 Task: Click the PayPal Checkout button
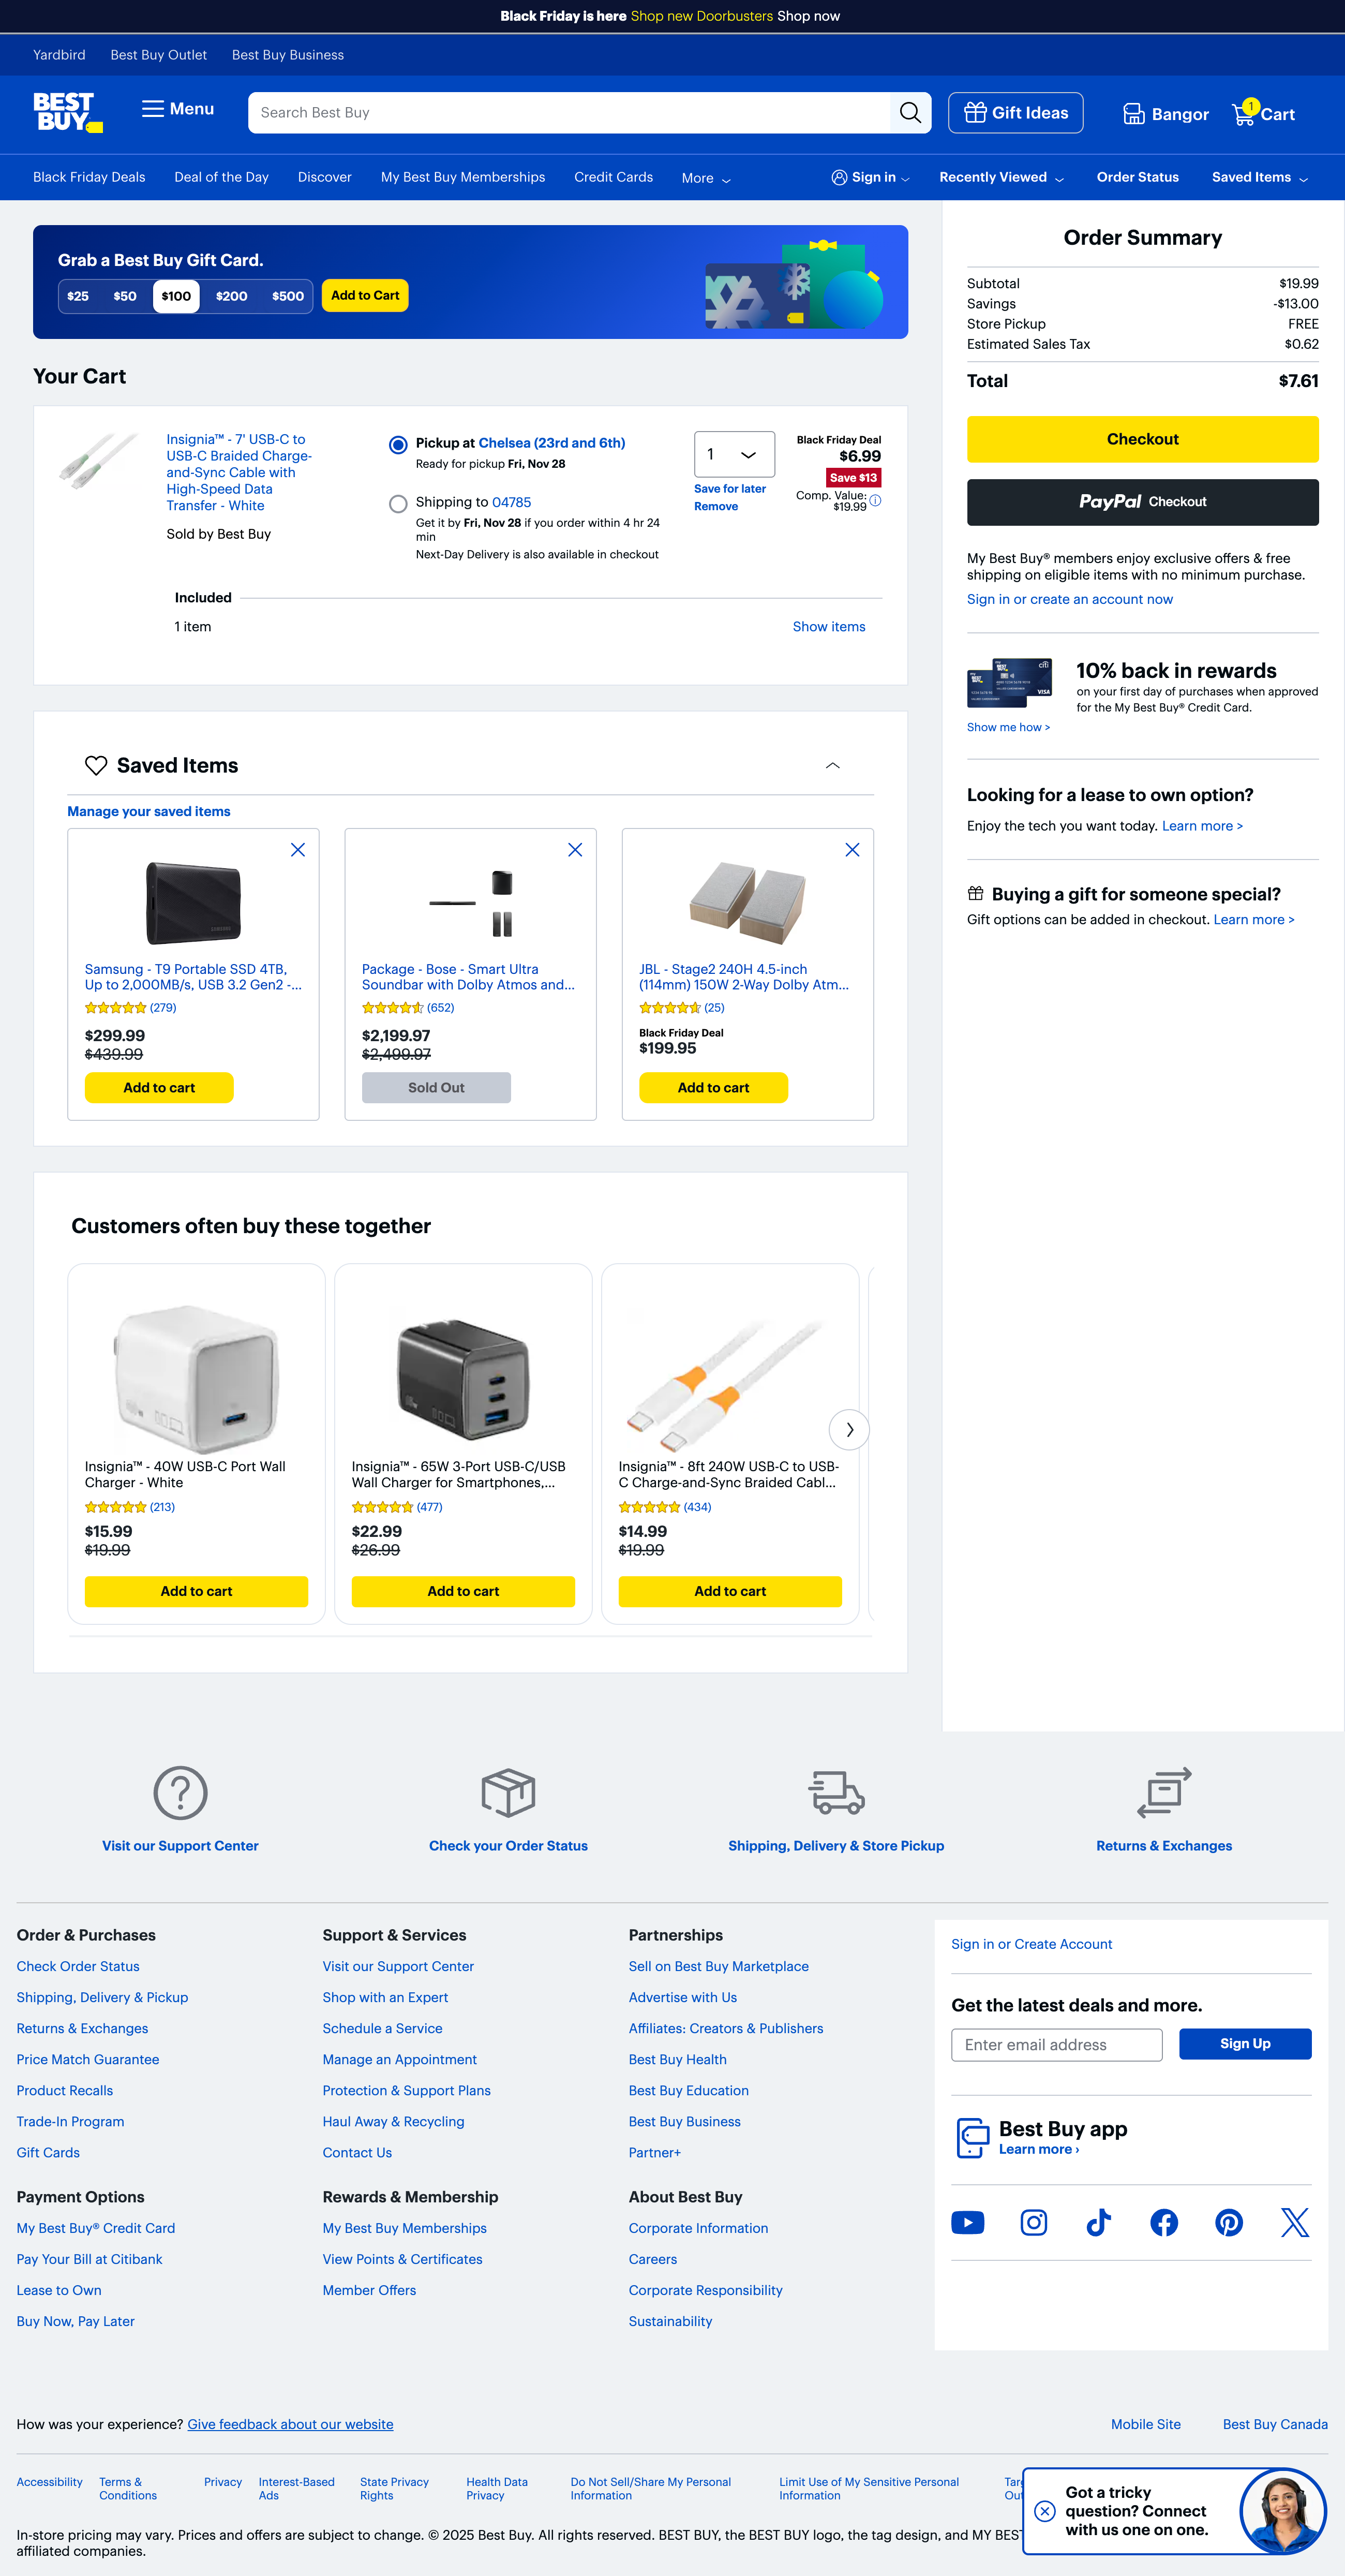click(1142, 502)
